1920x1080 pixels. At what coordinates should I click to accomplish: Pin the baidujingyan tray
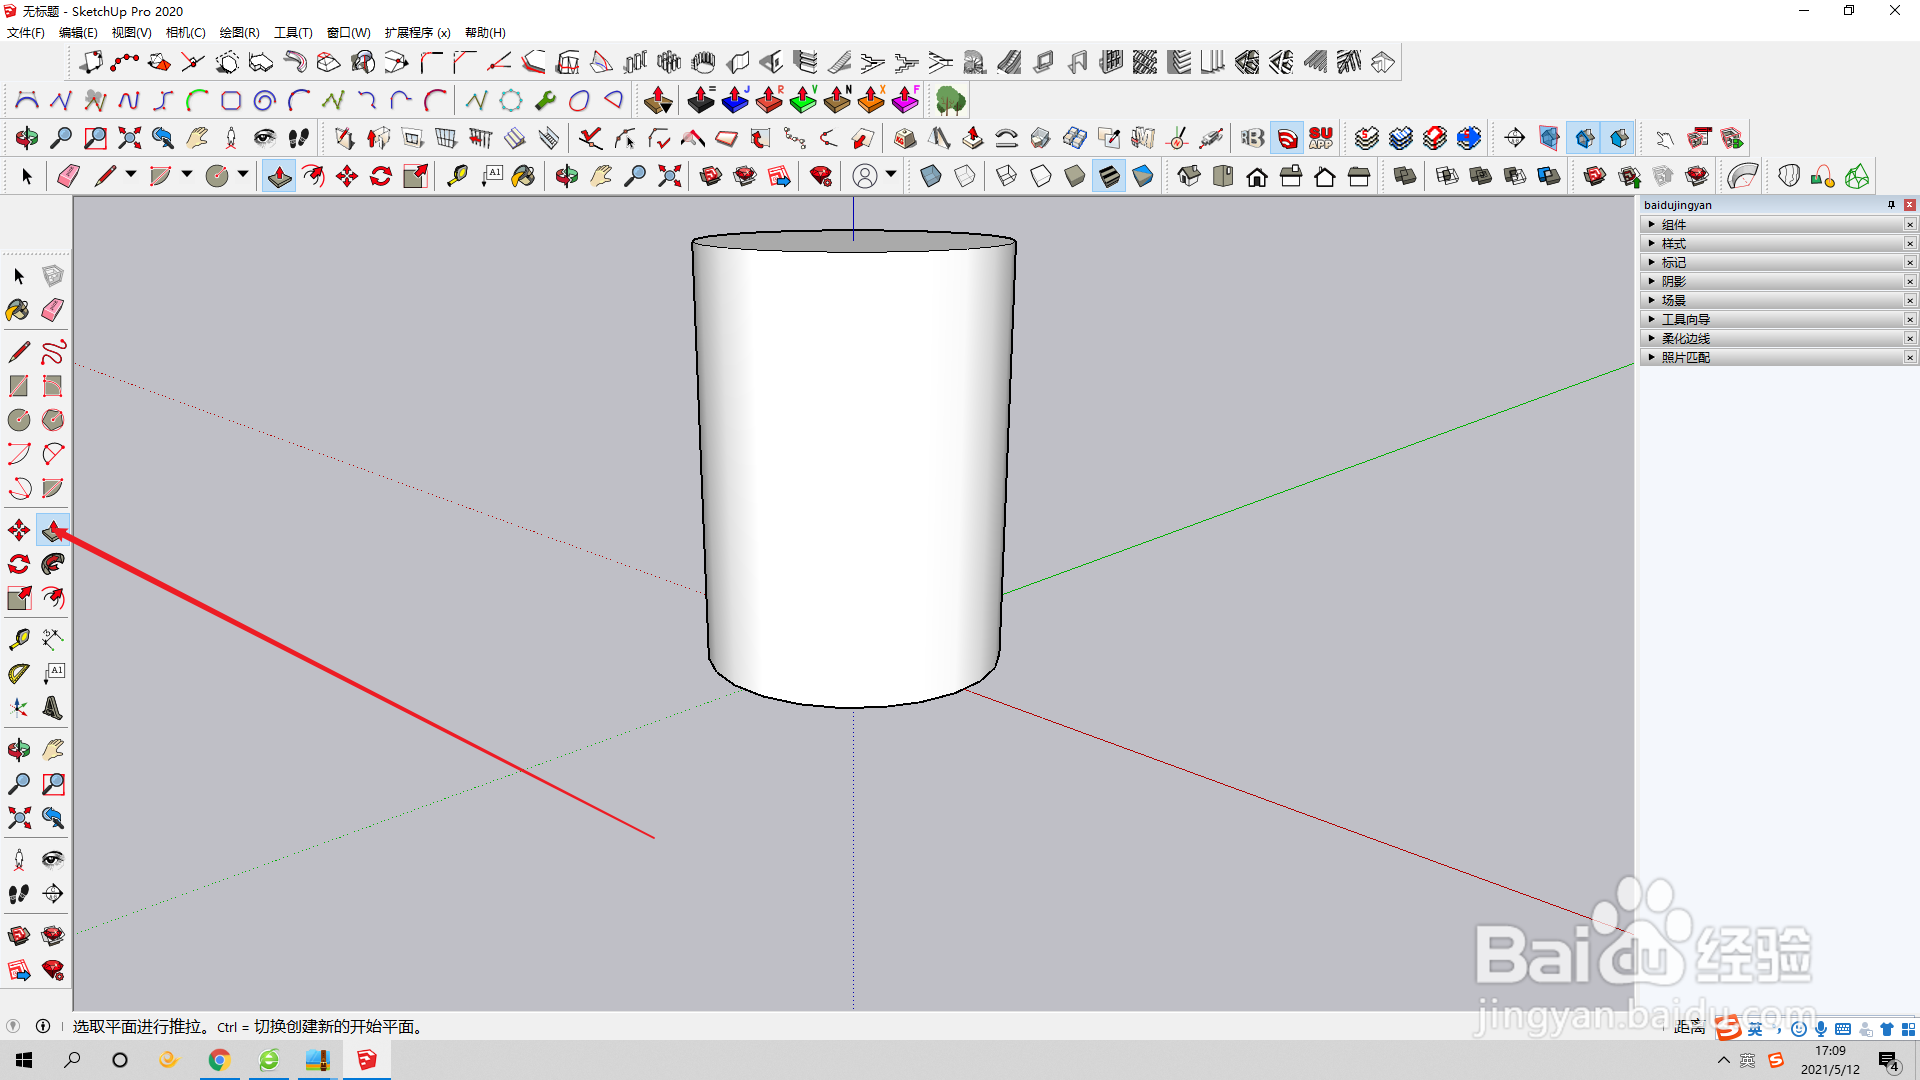[x=1891, y=205]
